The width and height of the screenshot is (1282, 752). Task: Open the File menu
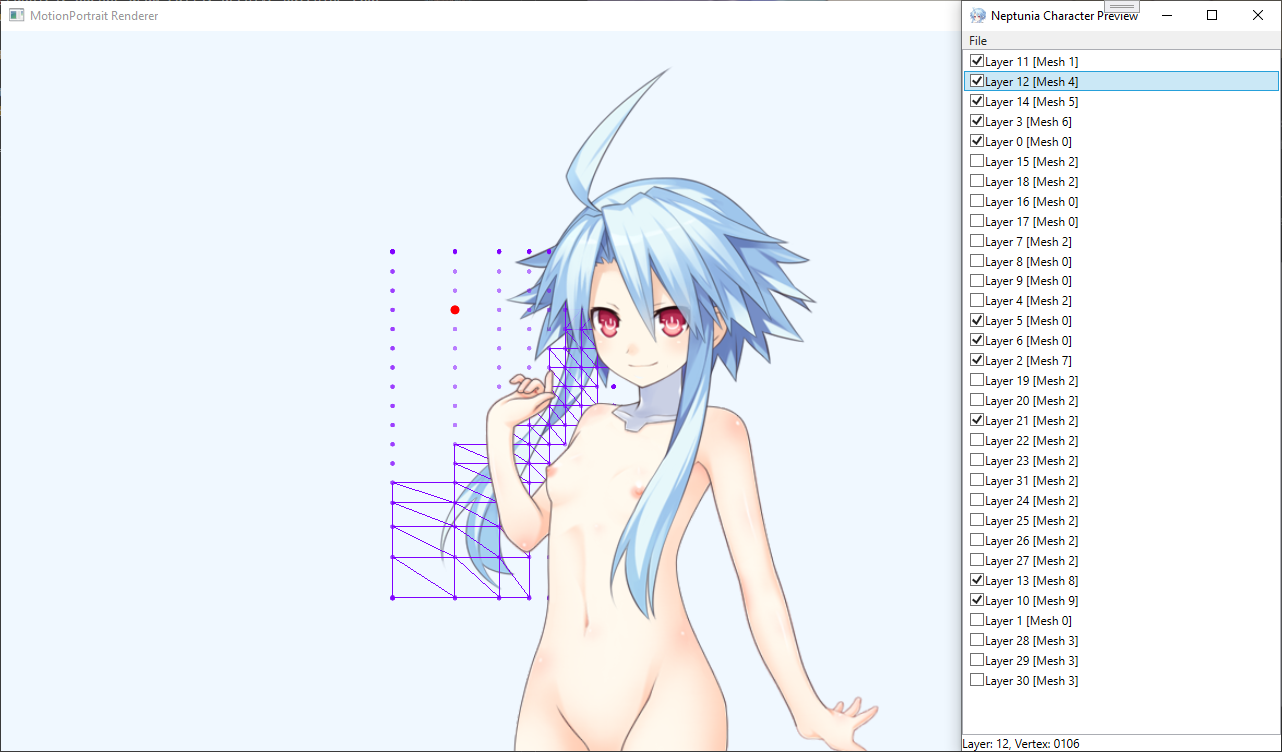pyautogui.click(x=977, y=41)
